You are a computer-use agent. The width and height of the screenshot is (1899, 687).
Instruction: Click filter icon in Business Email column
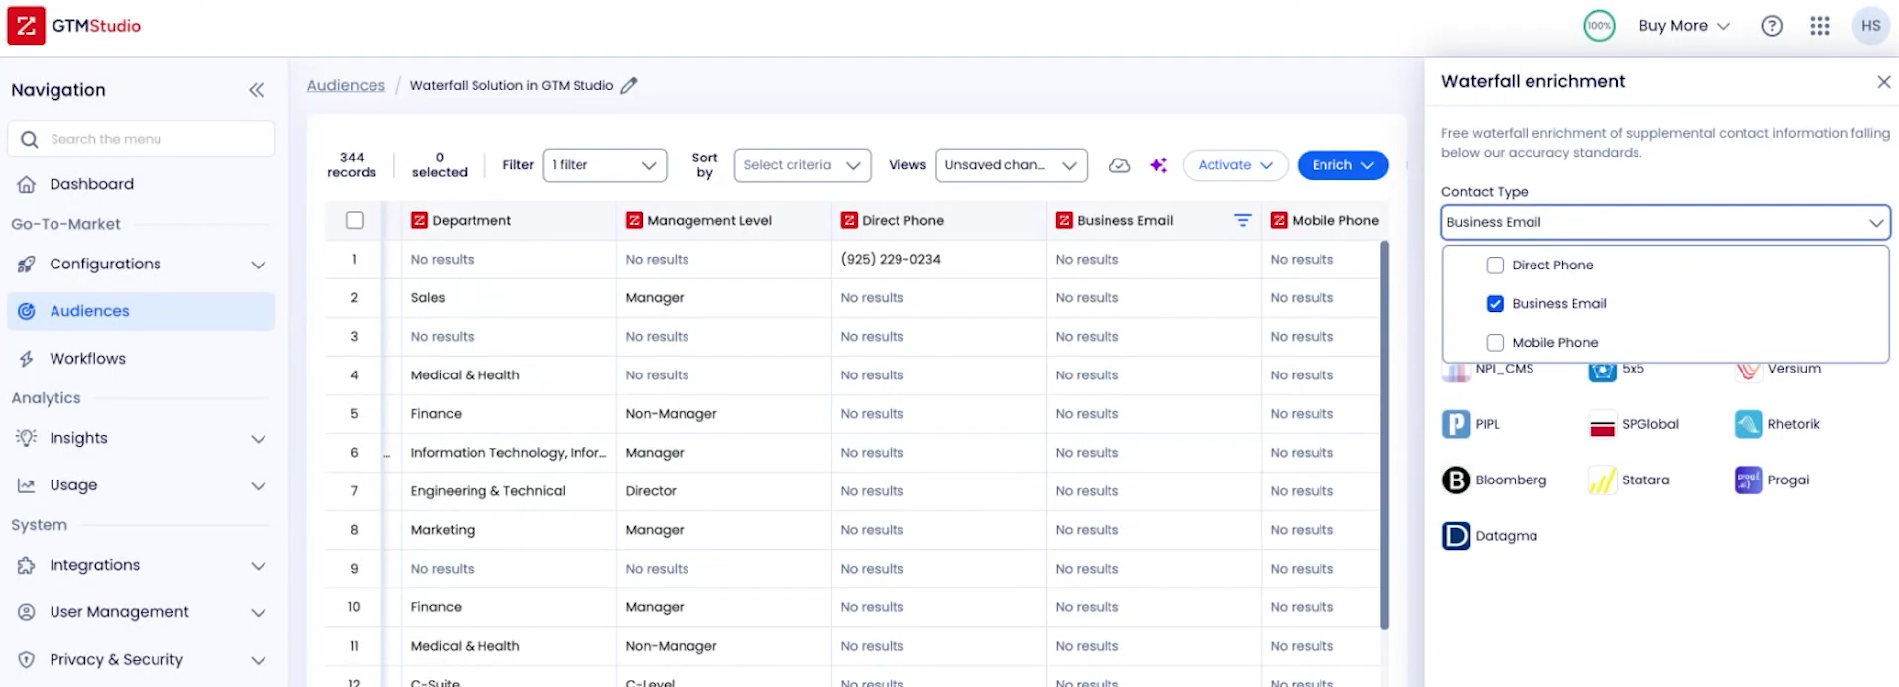tap(1242, 220)
